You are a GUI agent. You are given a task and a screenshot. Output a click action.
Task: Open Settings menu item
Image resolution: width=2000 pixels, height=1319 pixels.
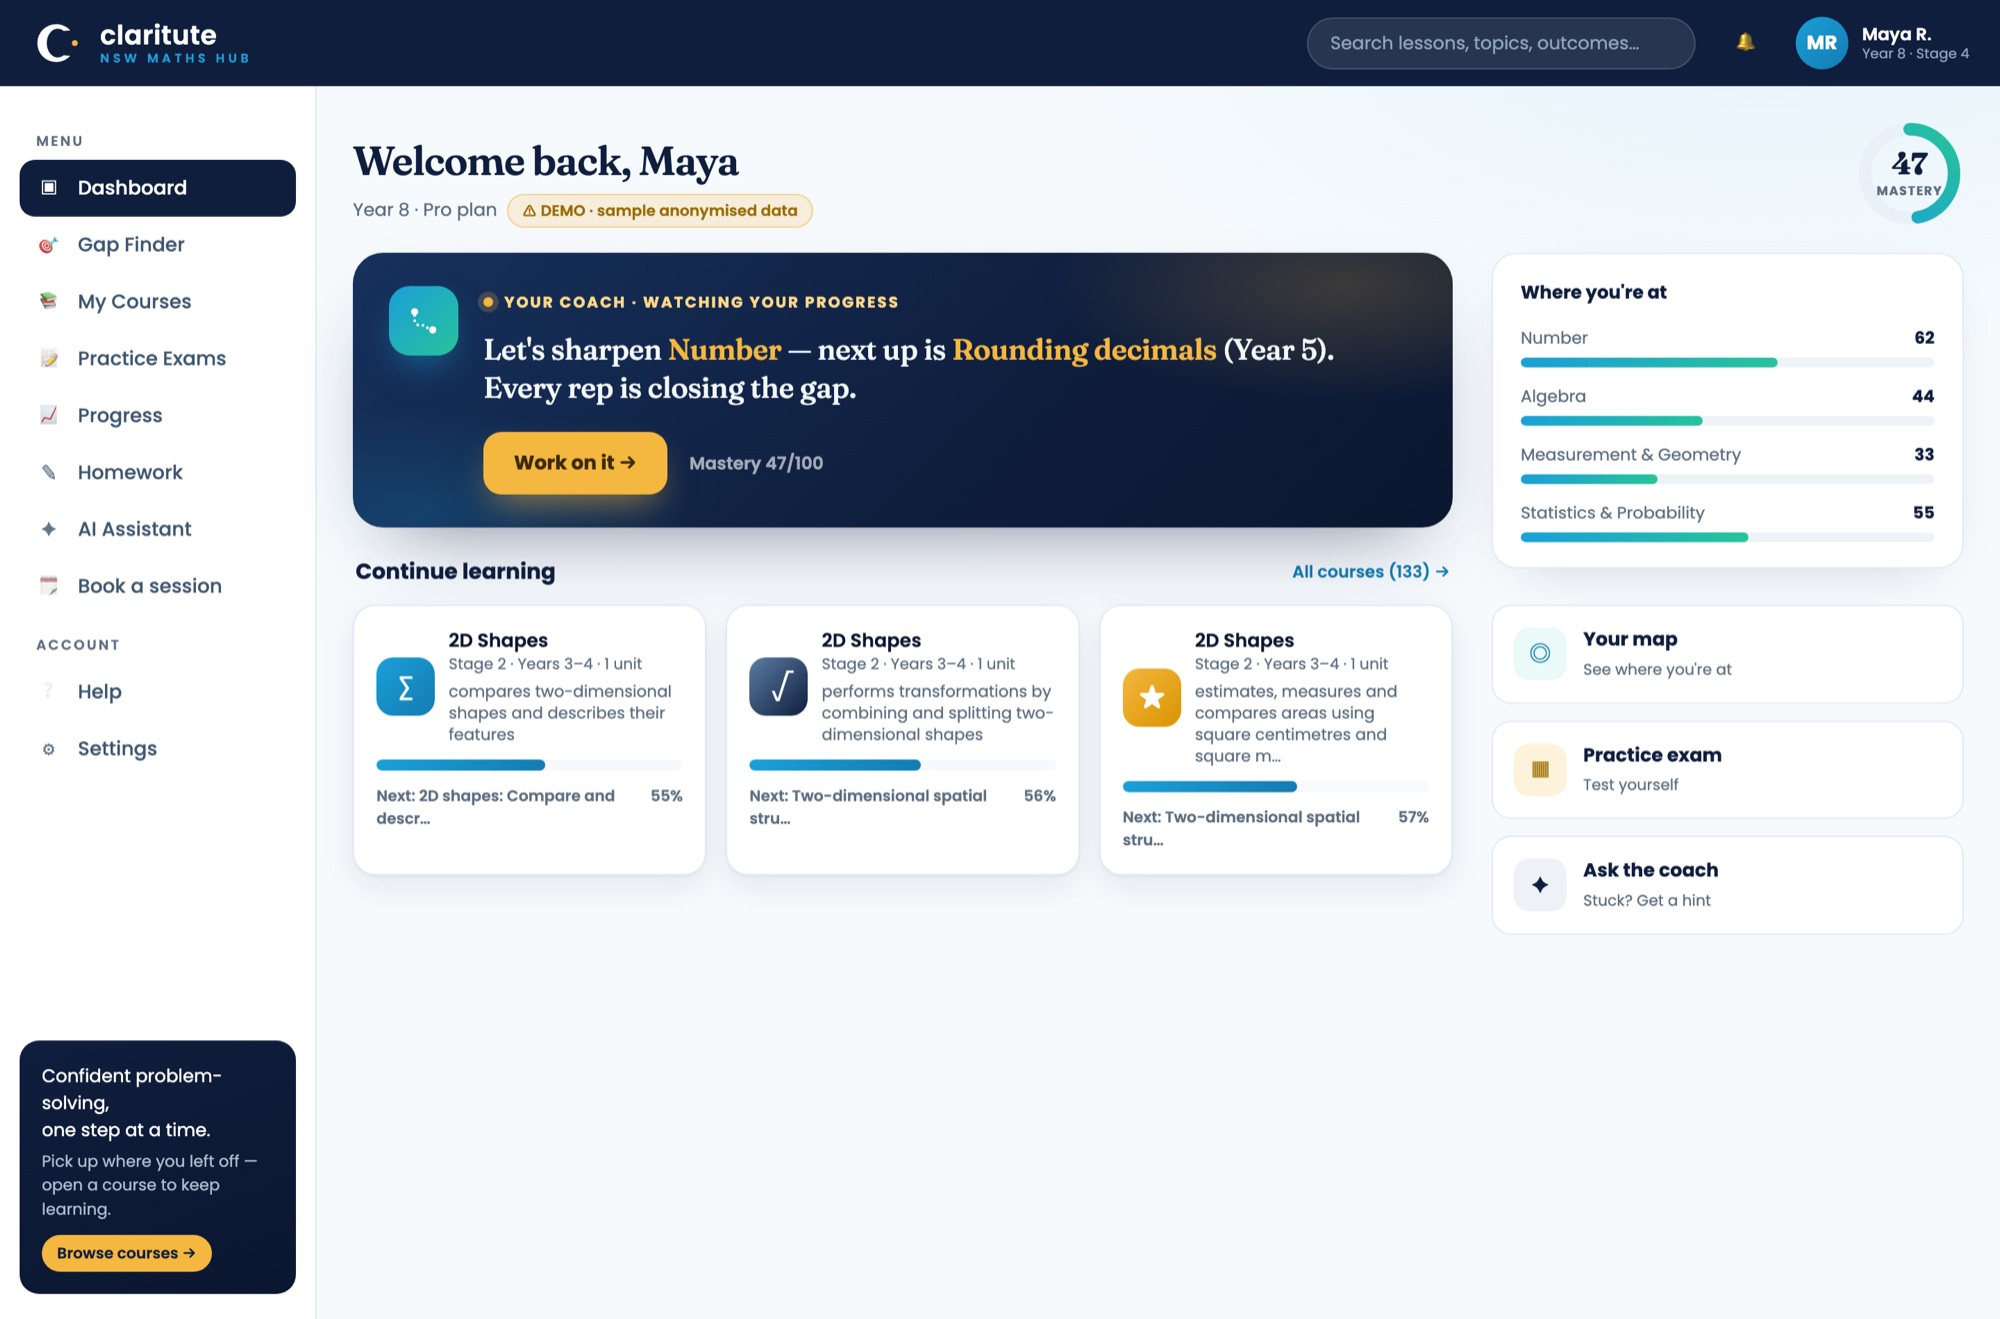(157, 749)
